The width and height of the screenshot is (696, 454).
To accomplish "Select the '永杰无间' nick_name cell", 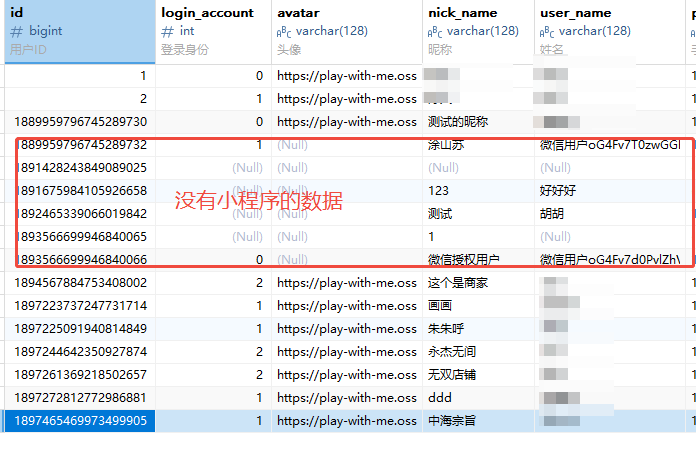I will click(453, 352).
